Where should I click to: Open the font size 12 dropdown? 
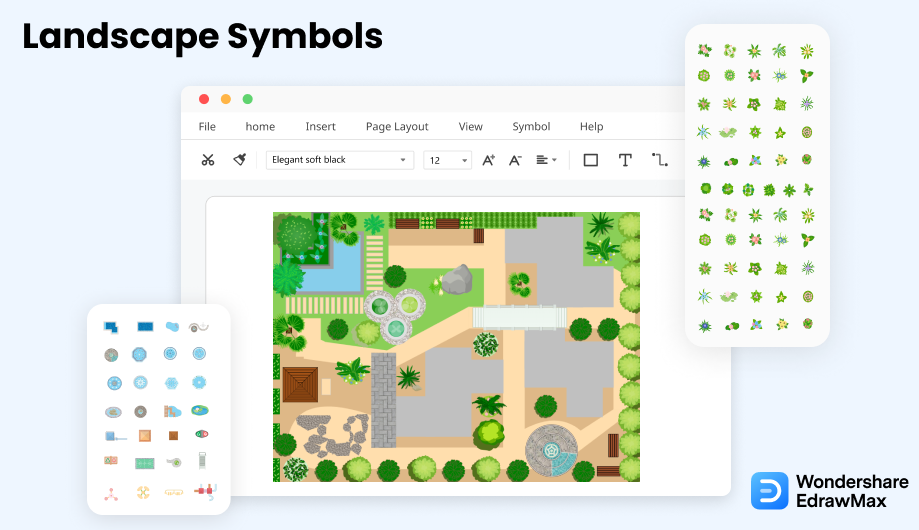(x=448, y=160)
